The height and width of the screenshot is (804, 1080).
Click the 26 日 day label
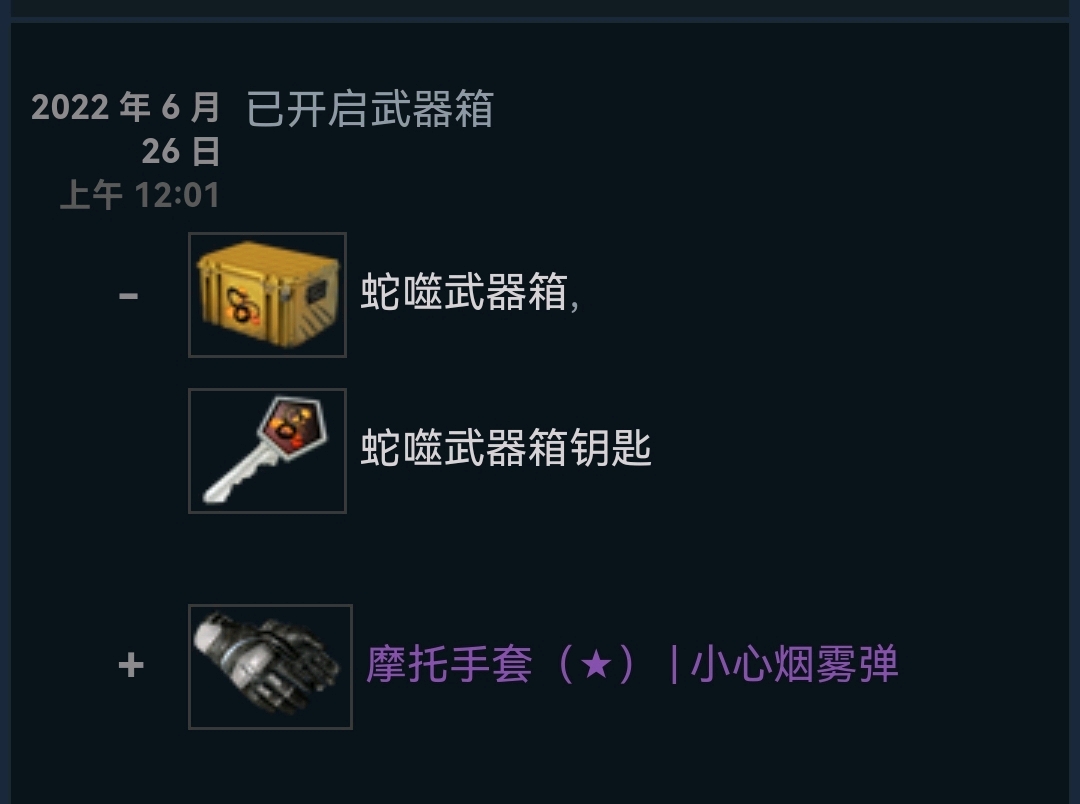pyautogui.click(x=181, y=152)
